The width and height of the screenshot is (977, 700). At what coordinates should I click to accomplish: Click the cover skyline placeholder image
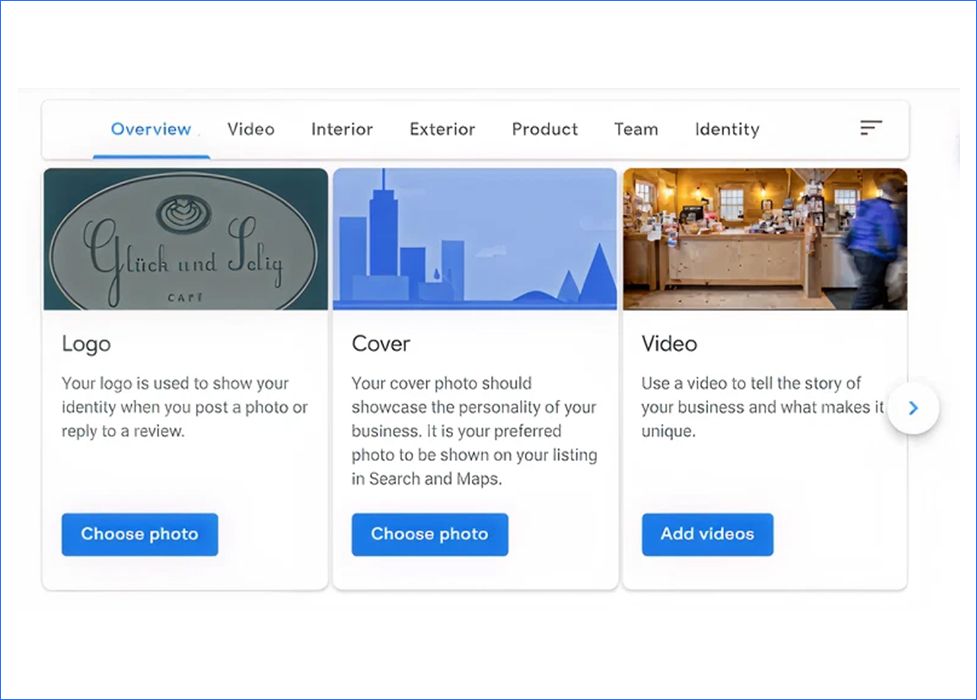475,239
